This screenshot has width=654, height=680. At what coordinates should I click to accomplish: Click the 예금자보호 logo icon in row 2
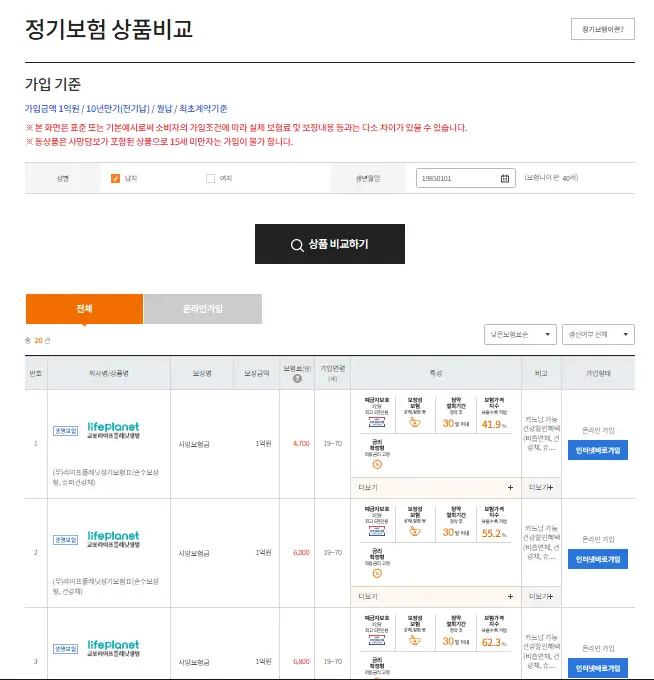(376, 531)
